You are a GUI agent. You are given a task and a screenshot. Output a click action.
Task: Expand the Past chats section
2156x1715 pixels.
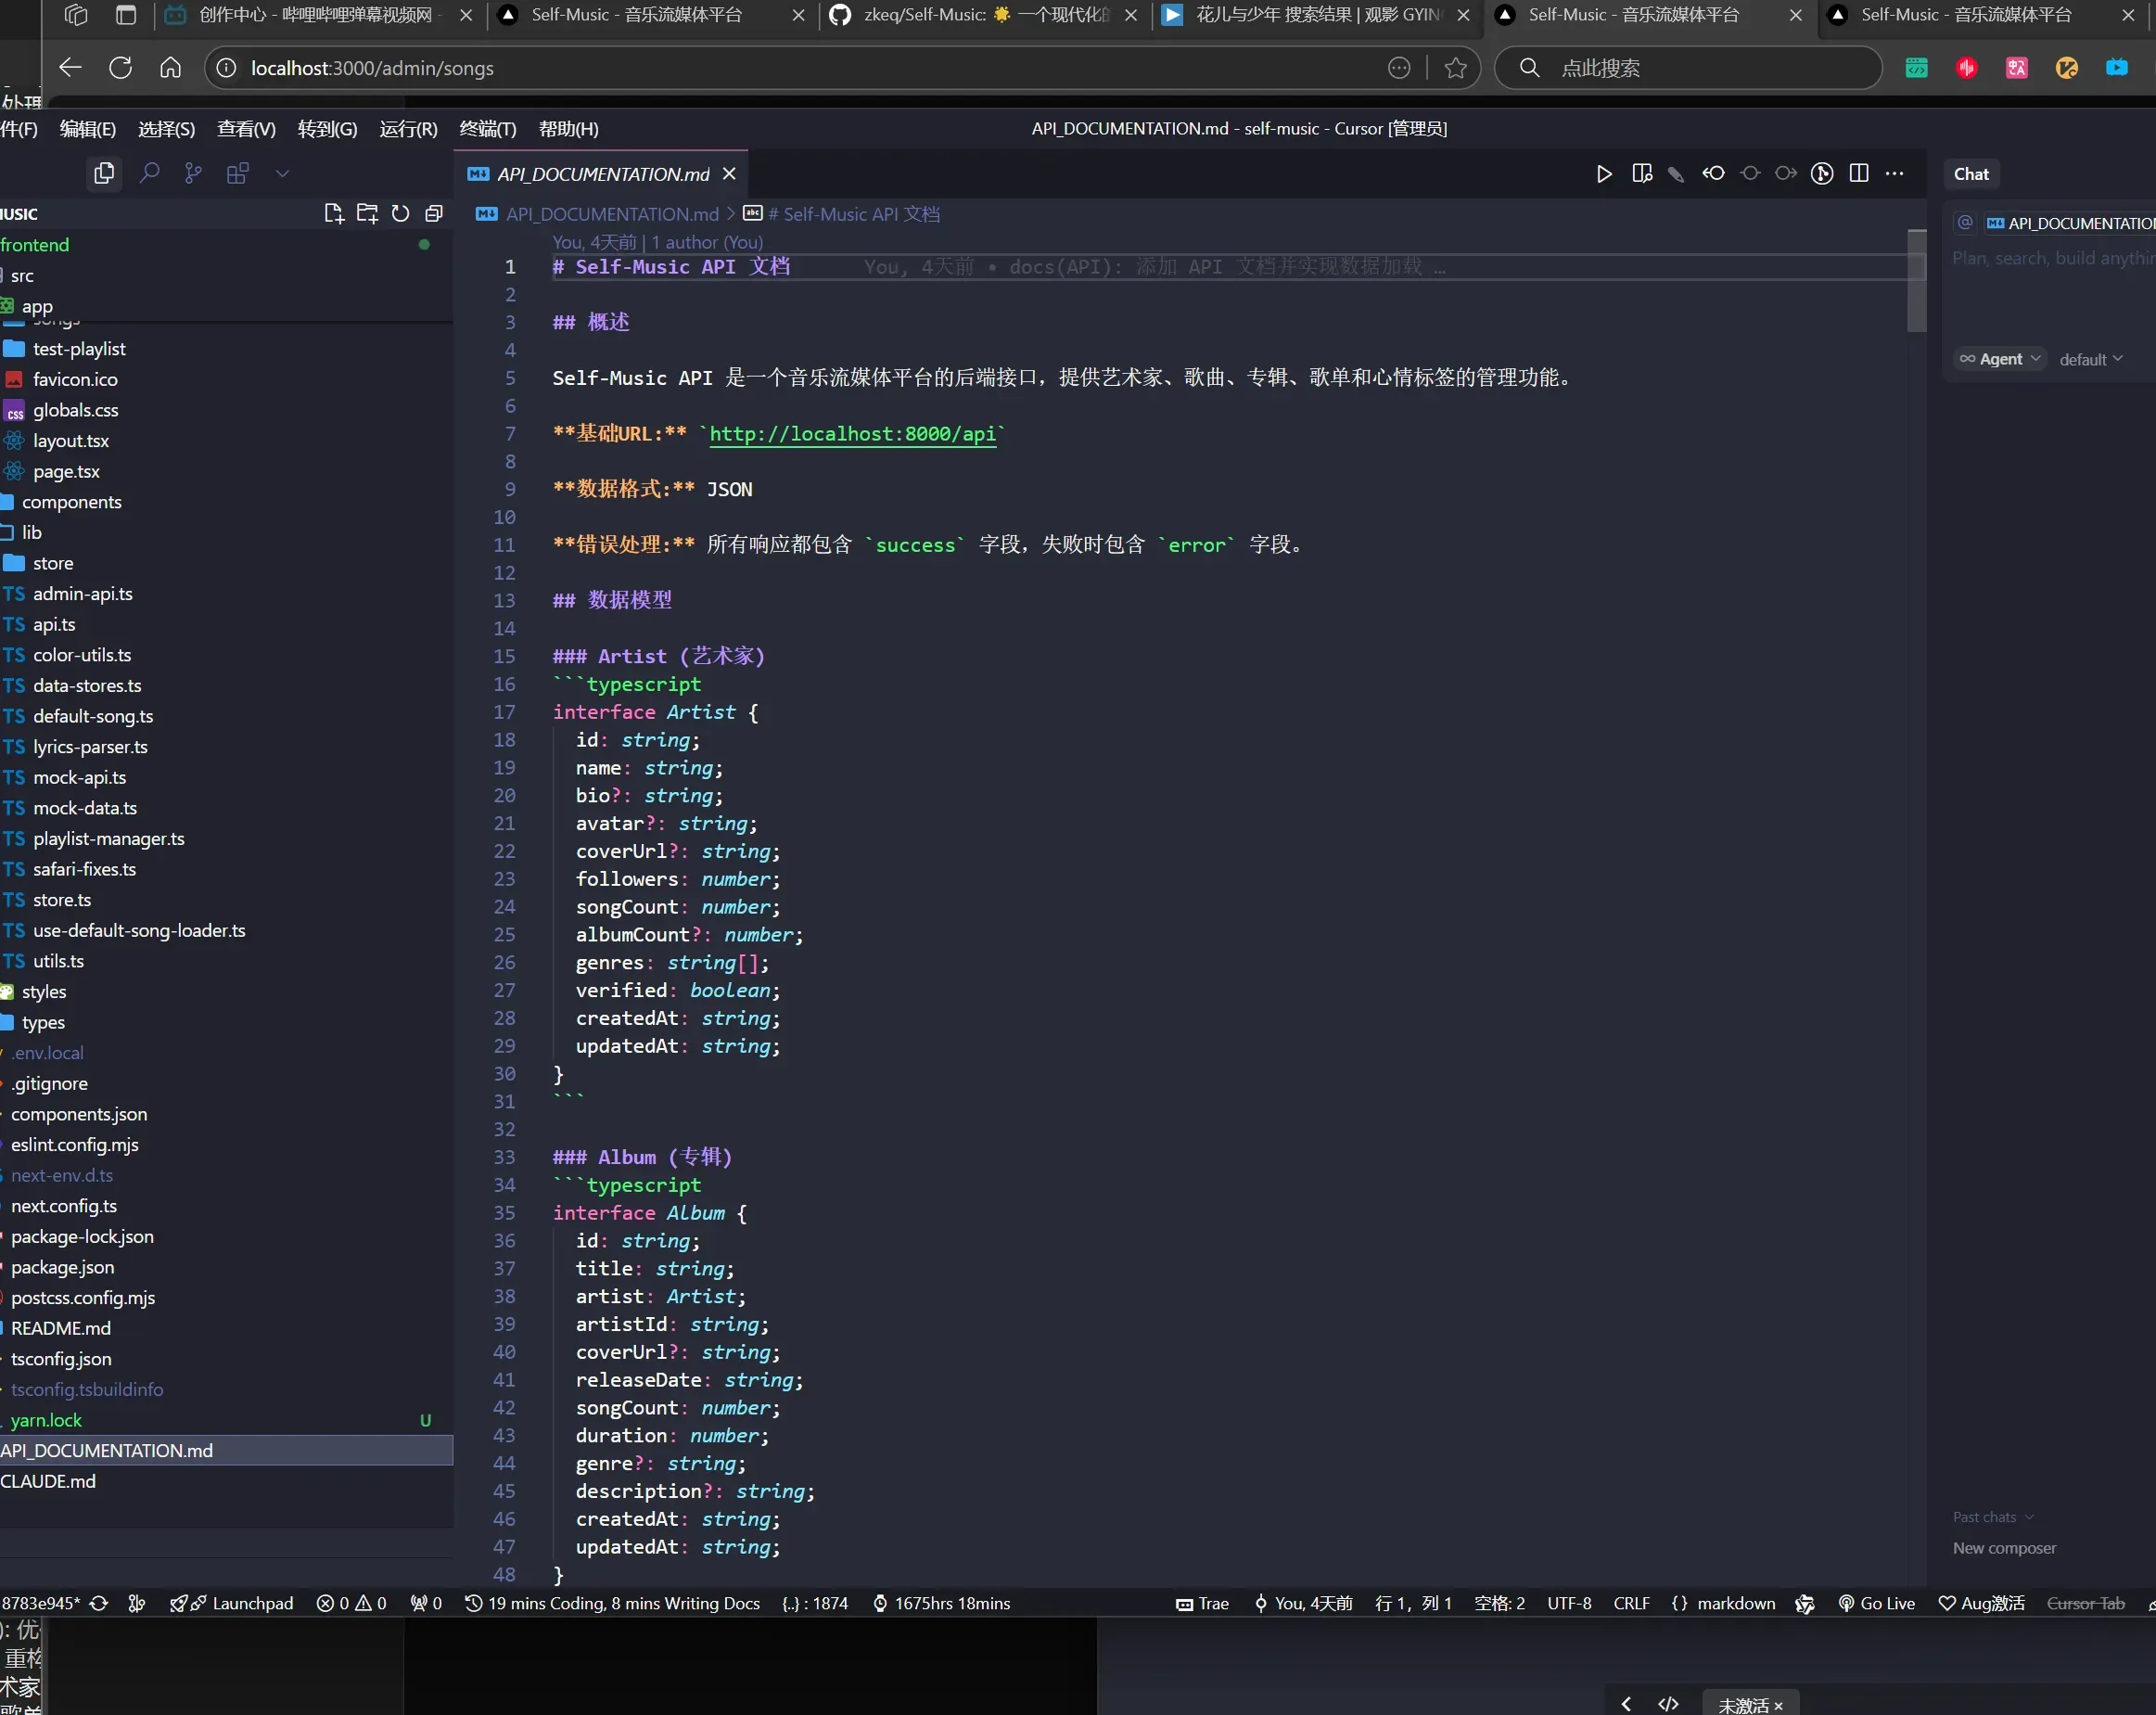coord(1992,1517)
